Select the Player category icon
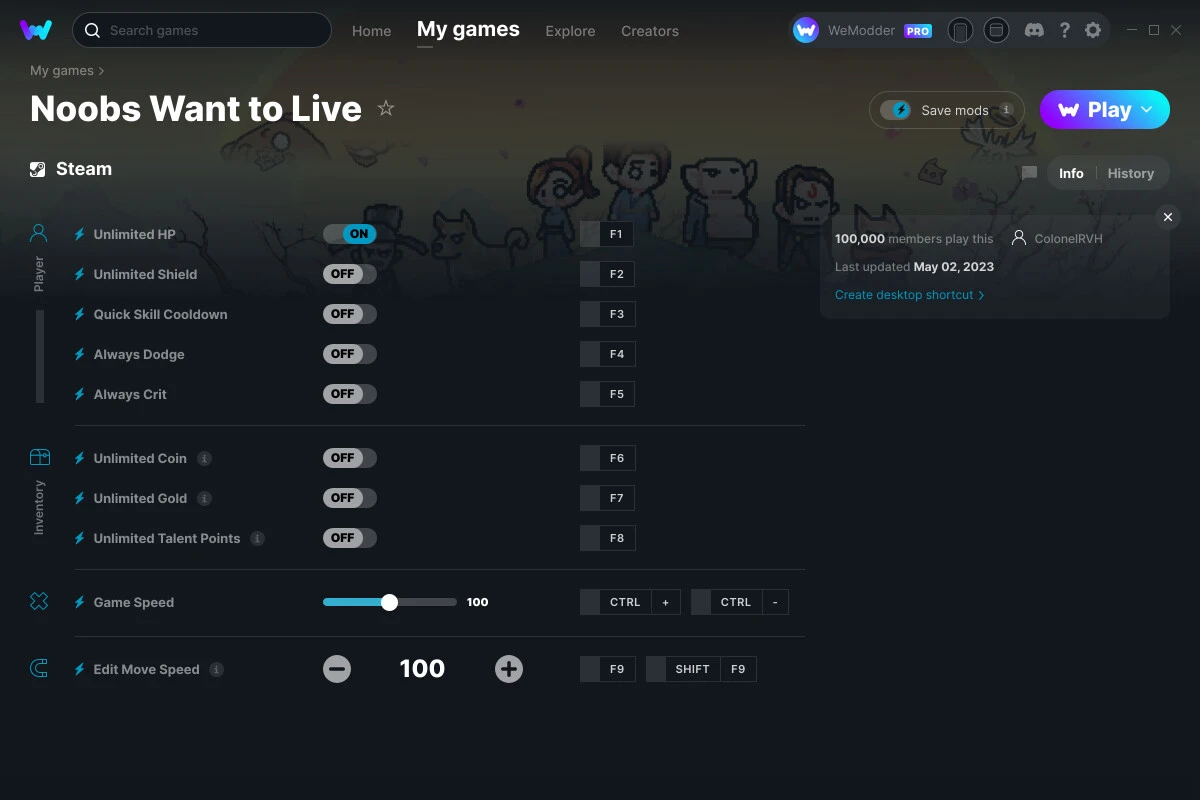Image resolution: width=1200 pixels, height=800 pixels. click(39, 234)
